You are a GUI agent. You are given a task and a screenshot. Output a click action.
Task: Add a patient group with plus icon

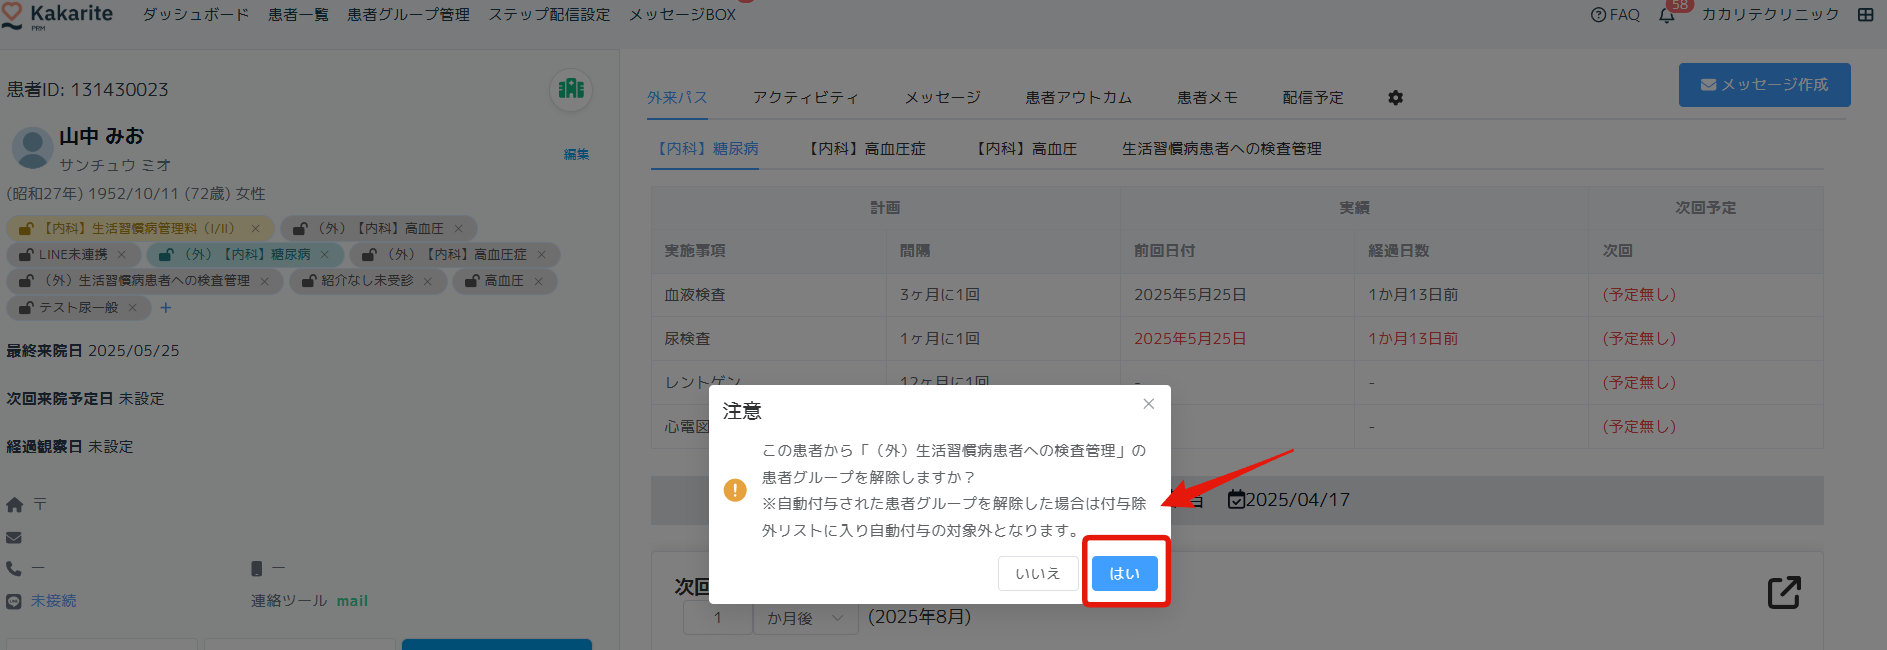[x=166, y=308]
